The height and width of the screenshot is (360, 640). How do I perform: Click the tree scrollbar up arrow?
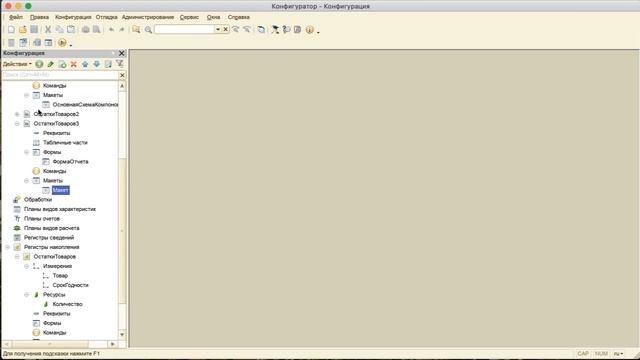122,86
